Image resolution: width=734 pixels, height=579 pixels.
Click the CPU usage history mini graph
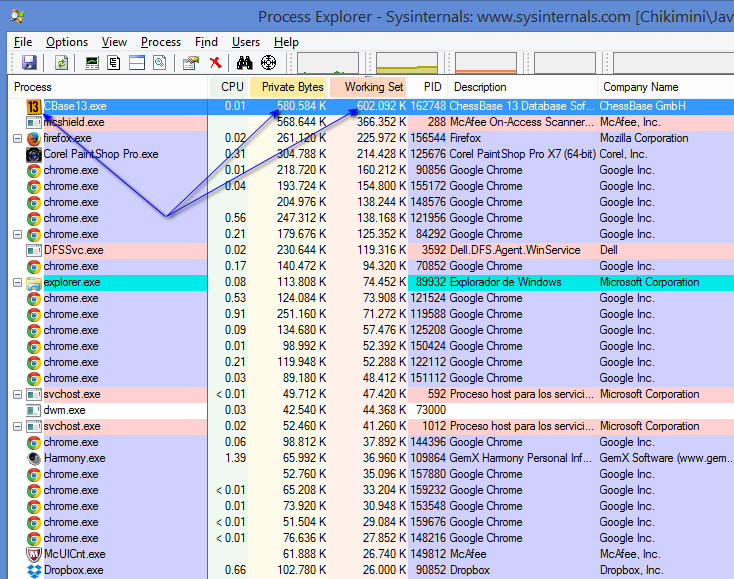pos(328,63)
